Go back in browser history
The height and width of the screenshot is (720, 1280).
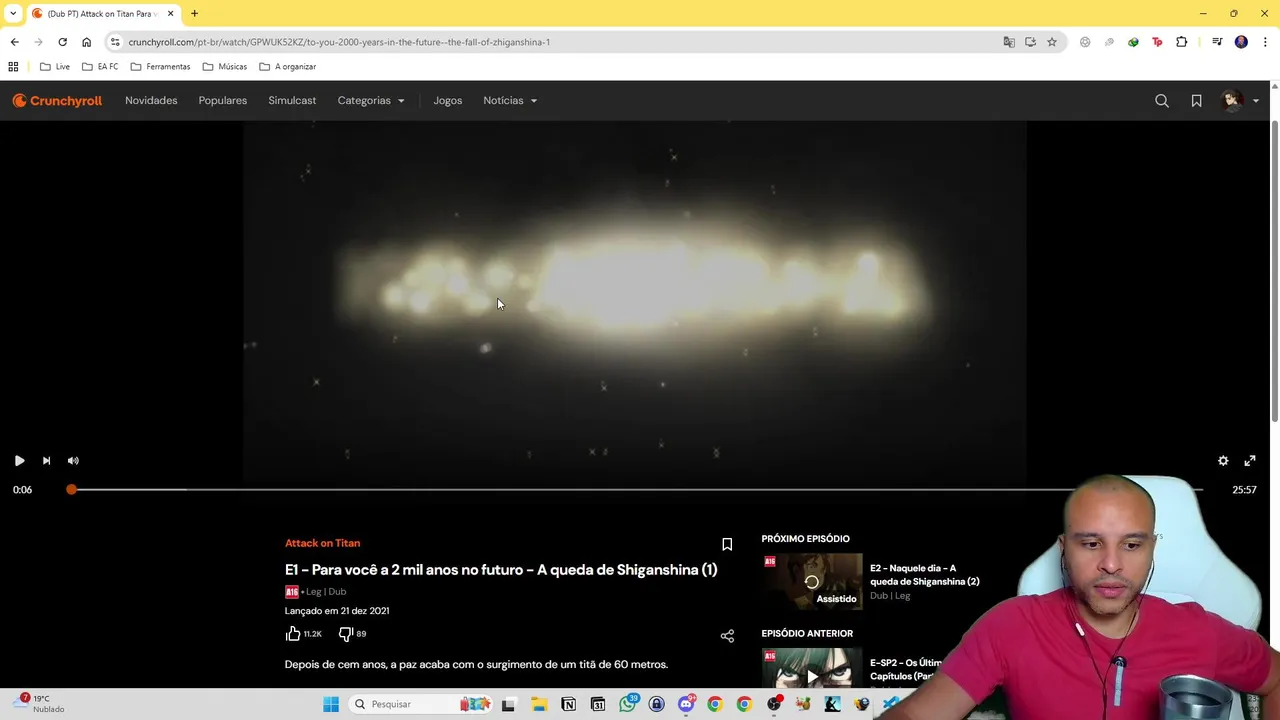pyautogui.click(x=14, y=42)
